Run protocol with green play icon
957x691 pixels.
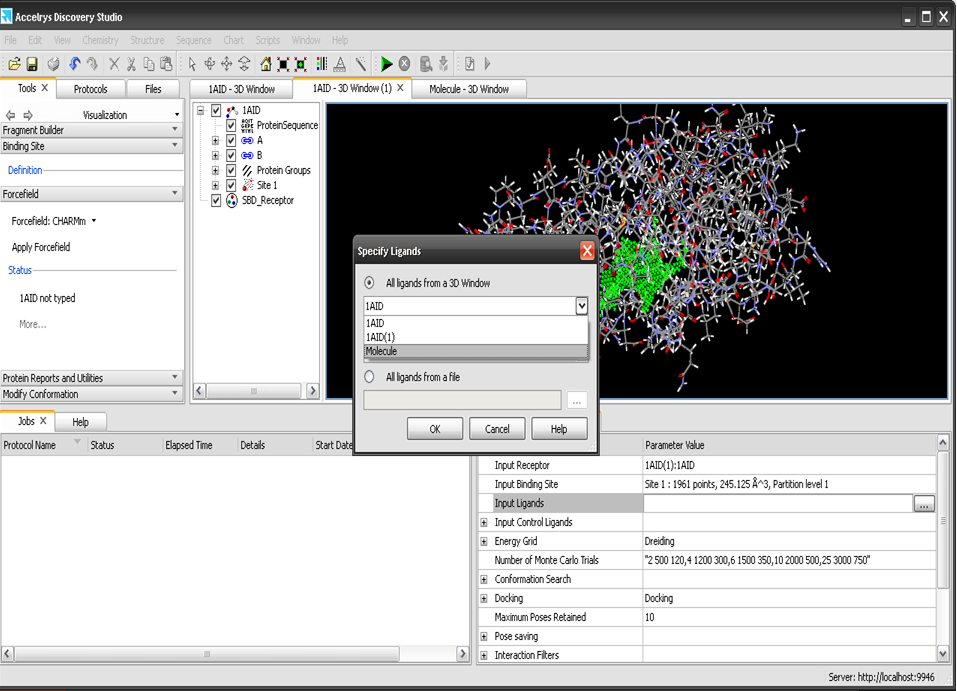point(386,64)
